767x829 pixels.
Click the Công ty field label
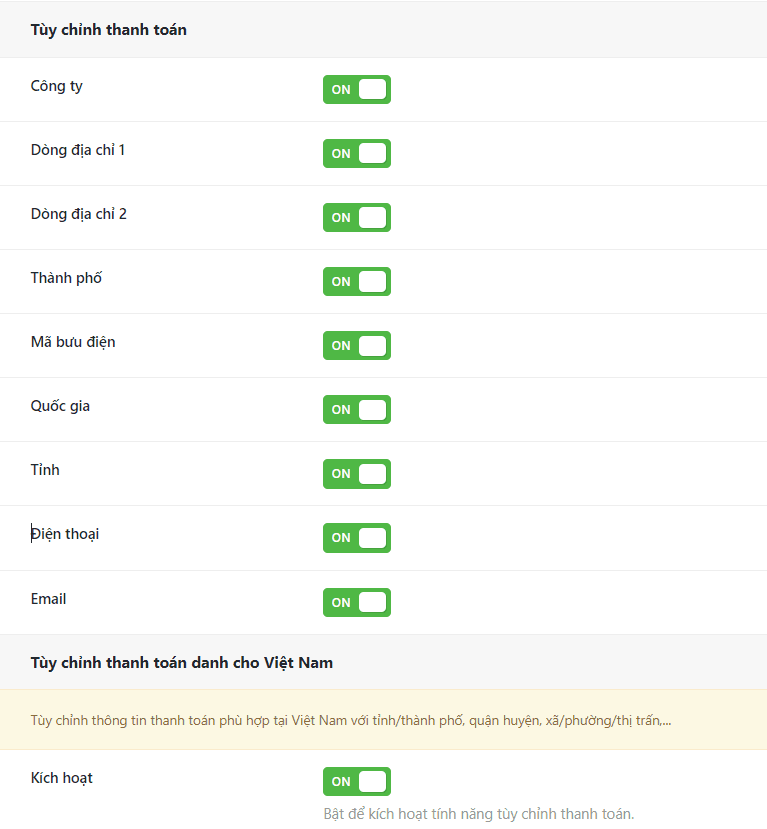[56, 86]
